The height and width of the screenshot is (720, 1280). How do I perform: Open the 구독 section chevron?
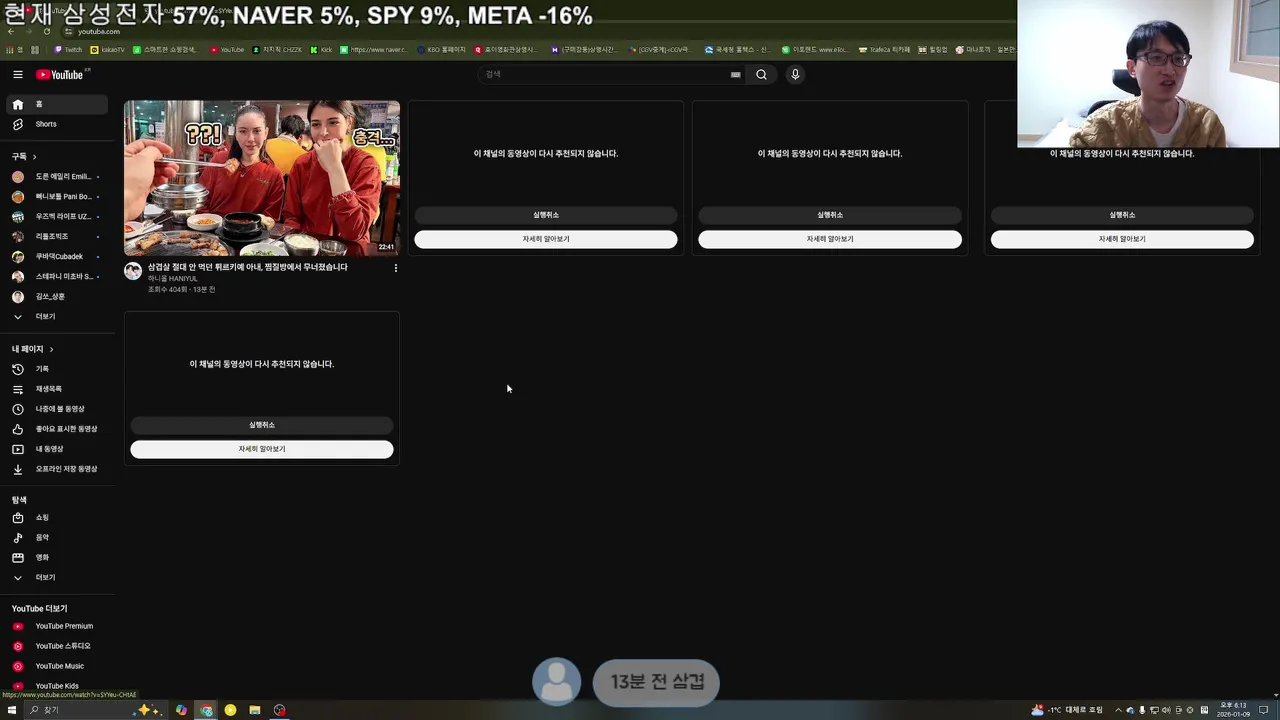tap(34, 157)
